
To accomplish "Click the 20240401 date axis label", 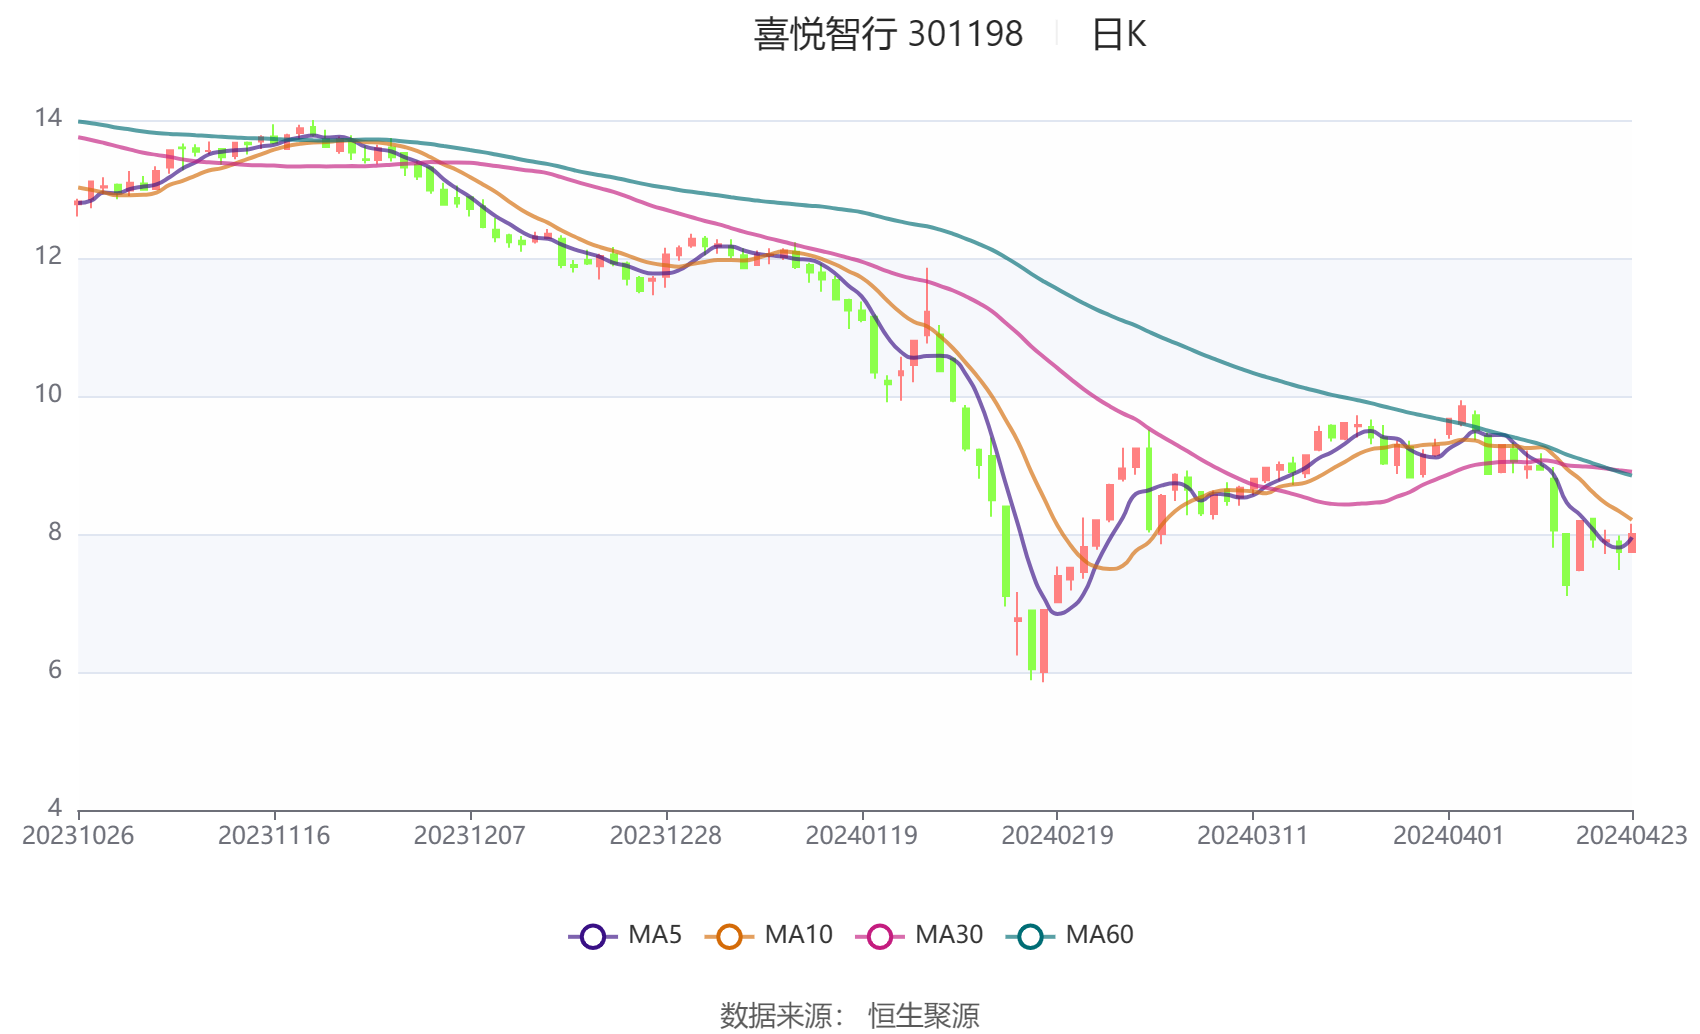I will coord(1449,836).
